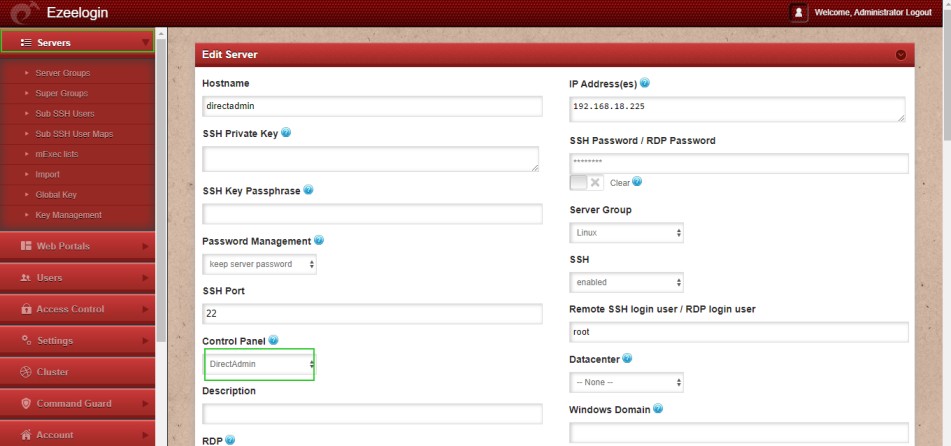Click the Account home icon
Image resolution: width=951 pixels, height=446 pixels.
click(x=26, y=434)
